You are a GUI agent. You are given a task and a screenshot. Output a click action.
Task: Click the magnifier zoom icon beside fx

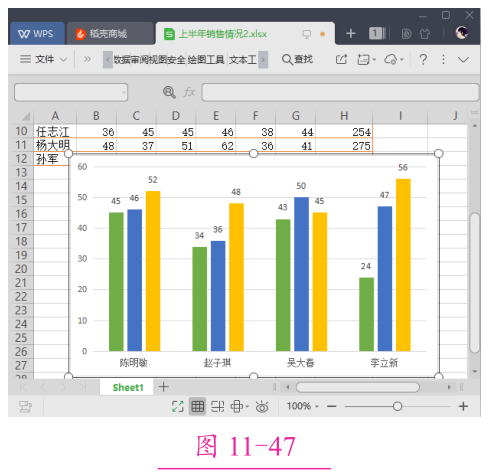point(169,92)
